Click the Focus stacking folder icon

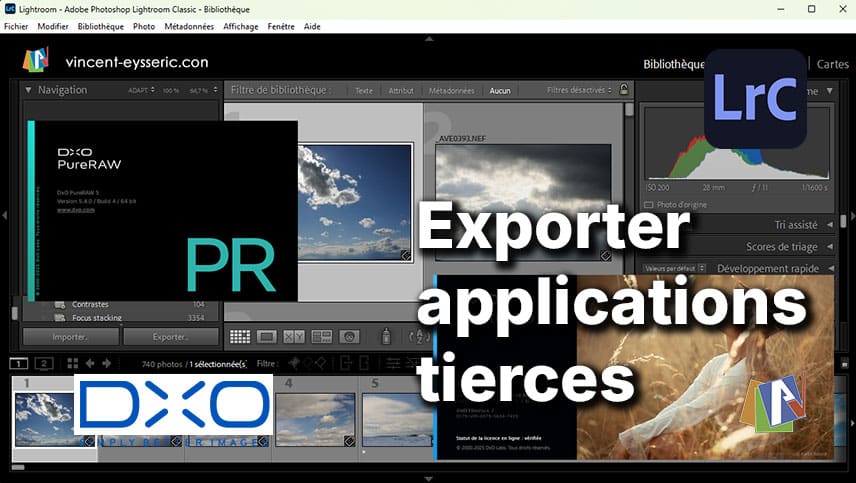pyautogui.click(x=61, y=318)
